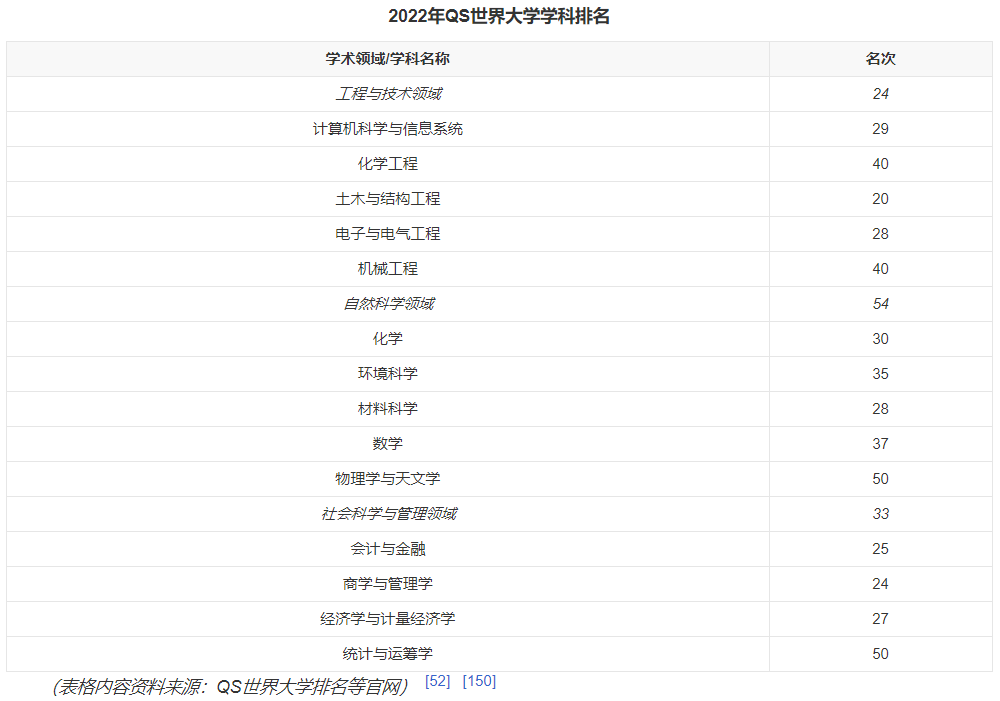The image size is (1000, 701).
Task: Click the title 2022年QS世界大学学科排名
Action: pos(499,16)
